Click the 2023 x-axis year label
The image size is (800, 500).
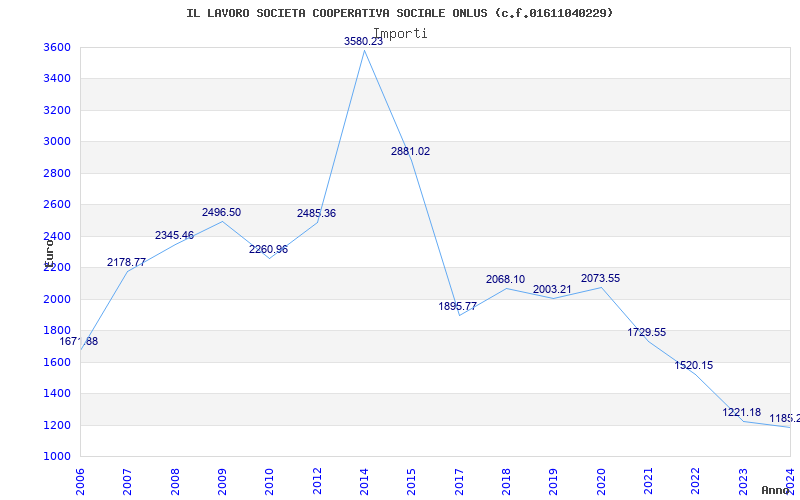pyautogui.click(x=743, y=481)
